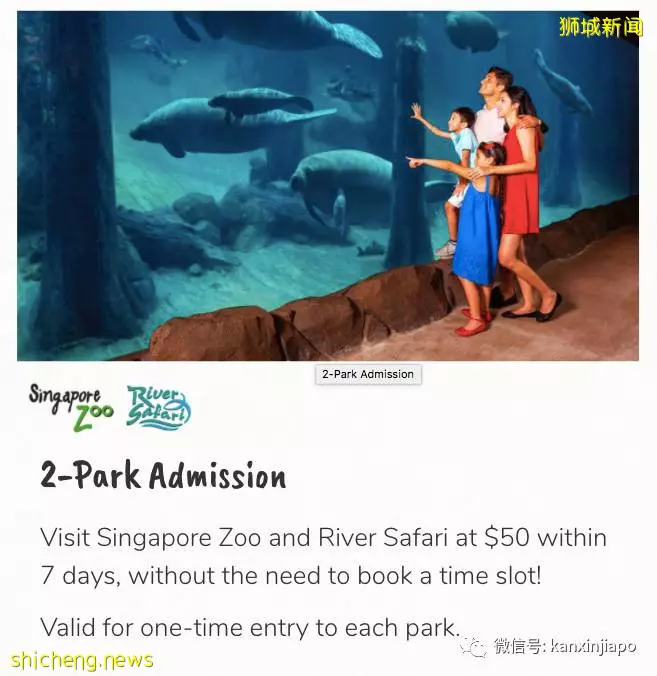Click the Singapore Zoo logo

[72, 407]
